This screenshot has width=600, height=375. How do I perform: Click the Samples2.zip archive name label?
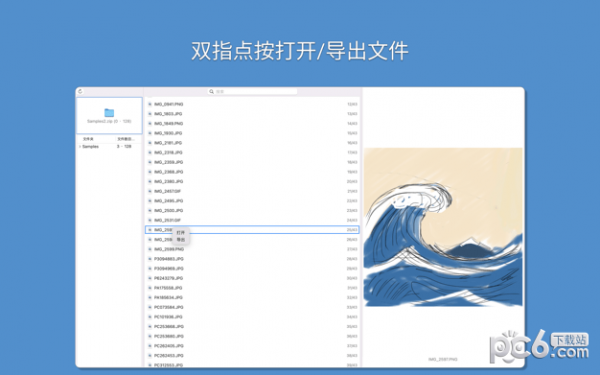coord(109,121)
